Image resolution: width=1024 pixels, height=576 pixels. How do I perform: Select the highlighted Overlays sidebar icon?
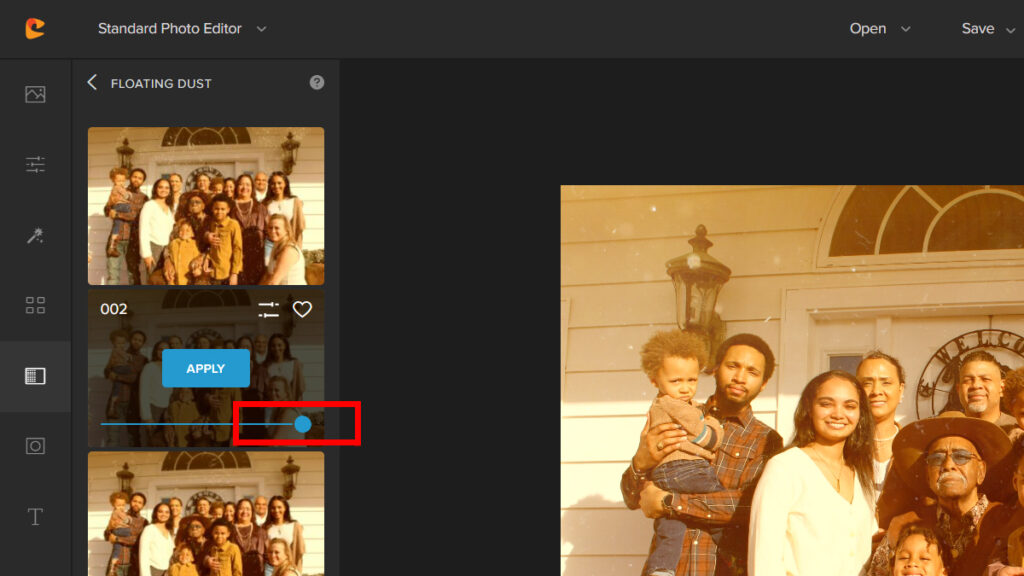pos(35,376)
